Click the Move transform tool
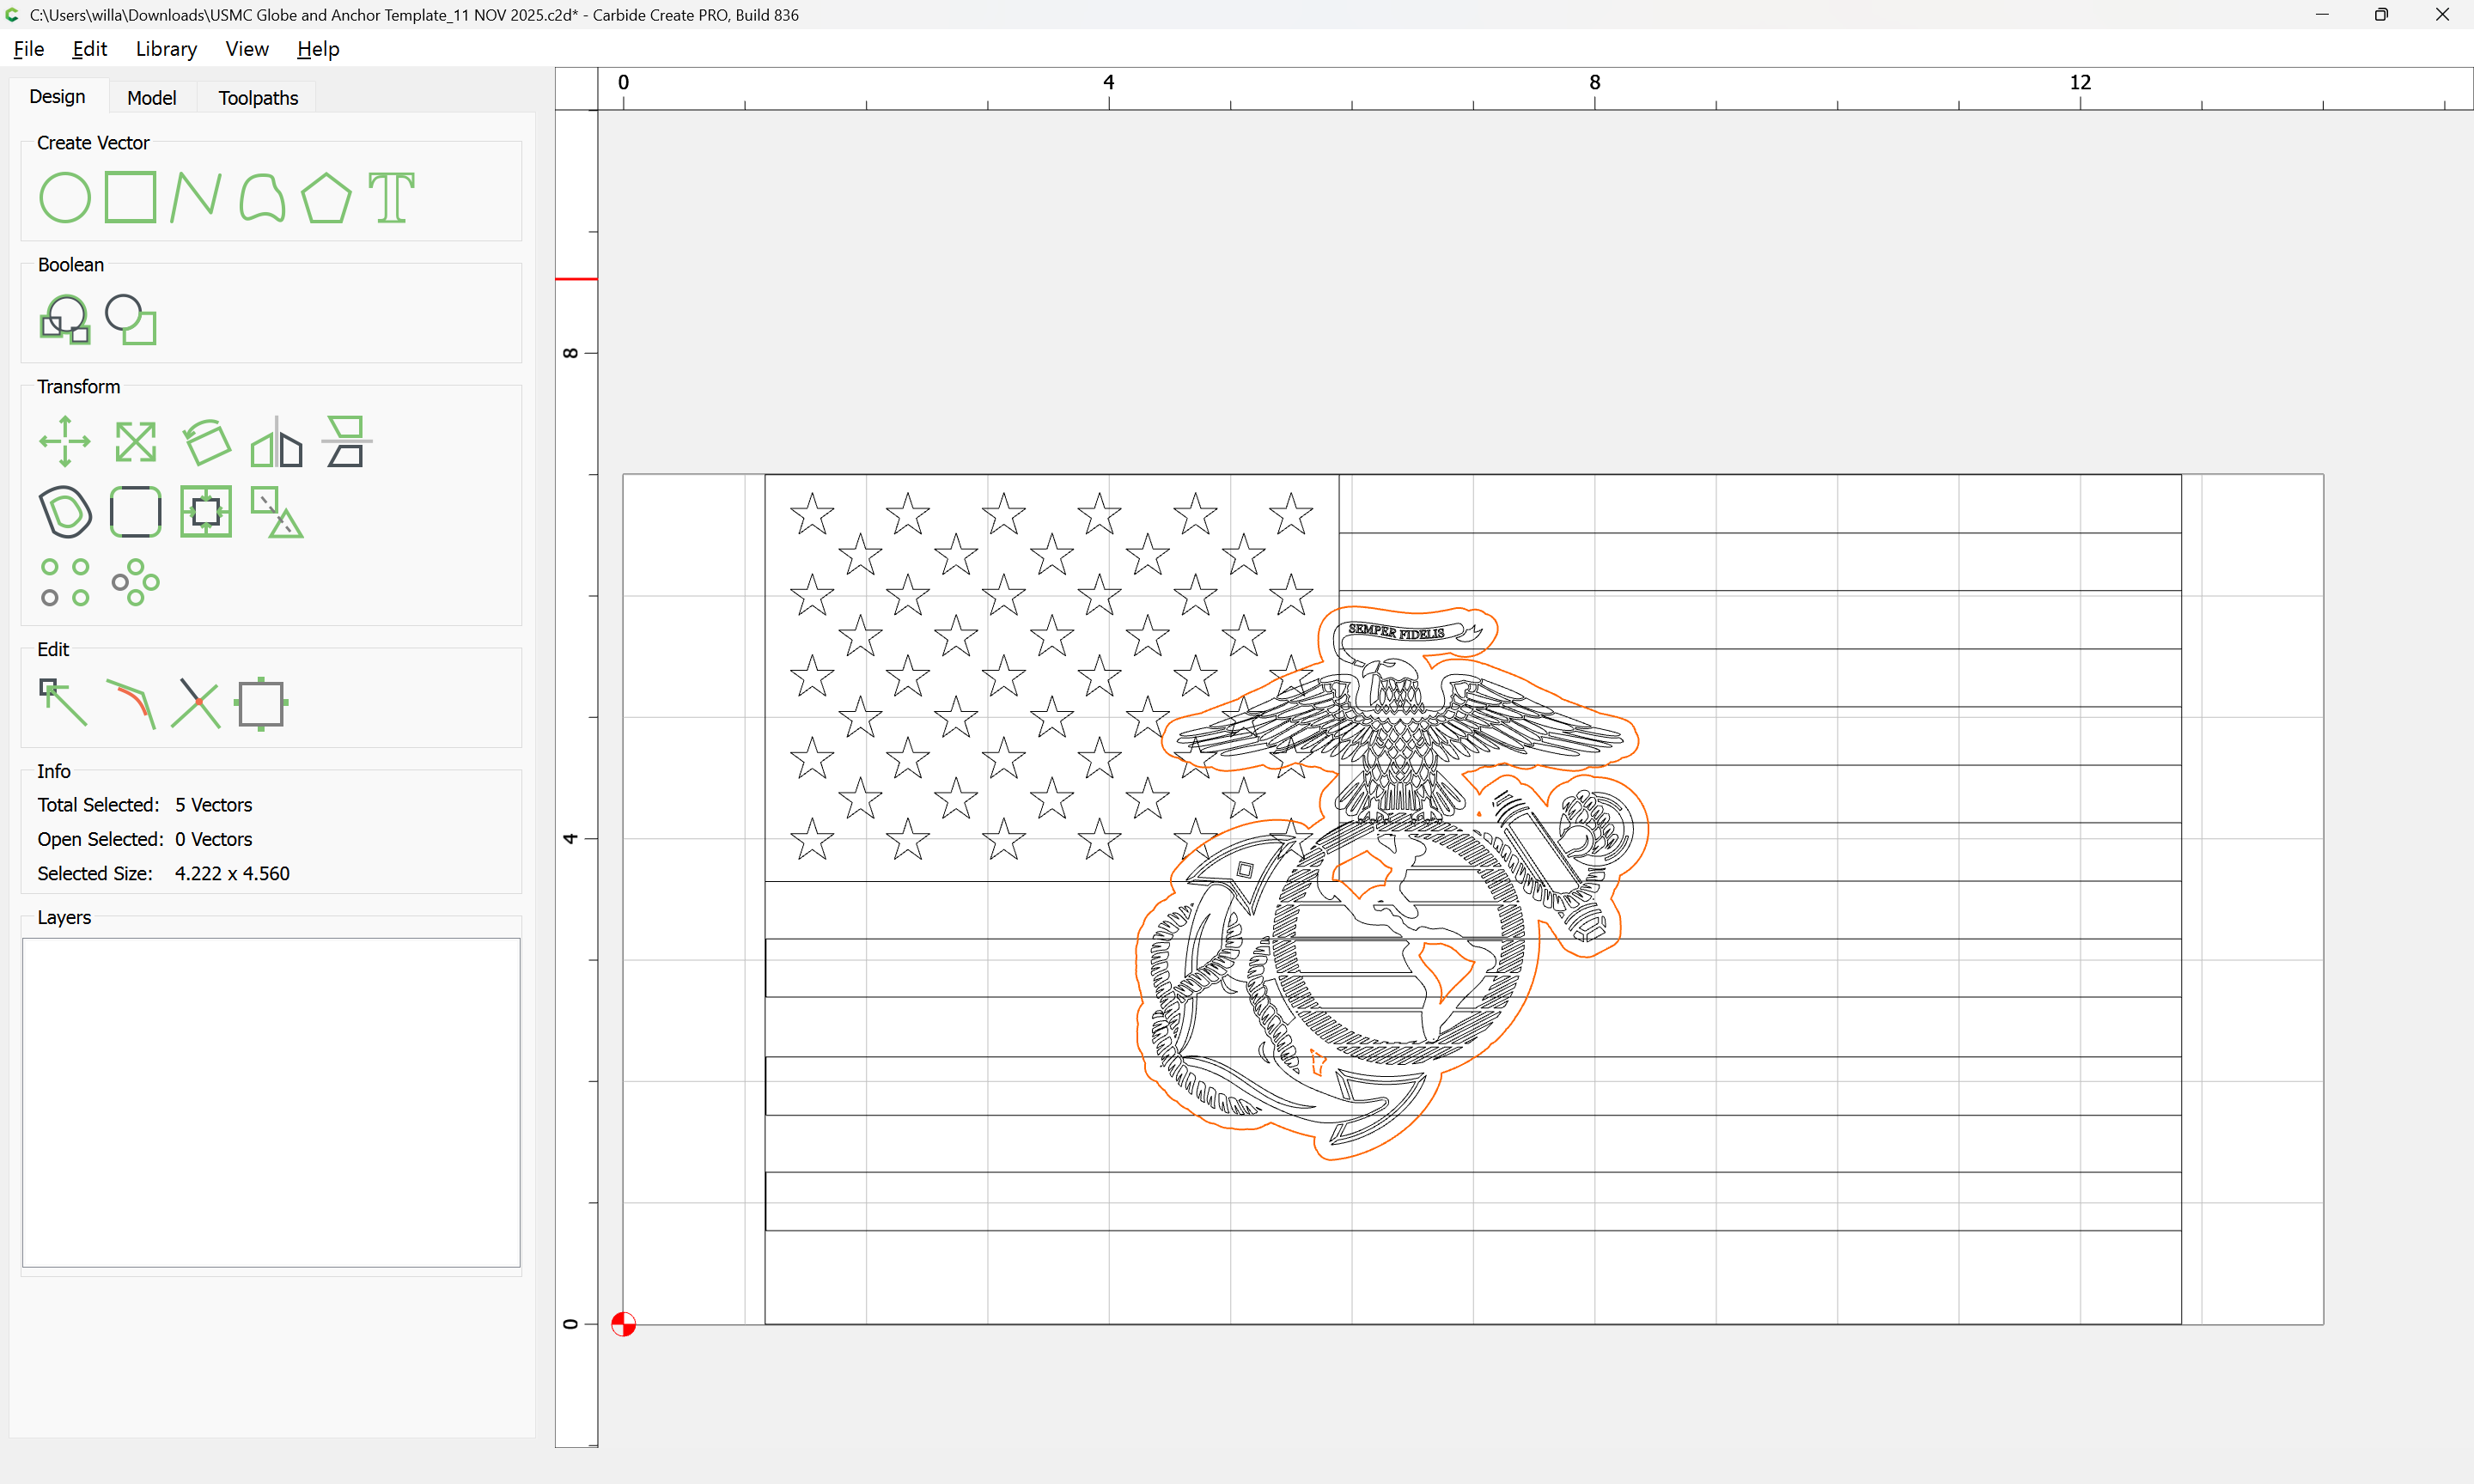 point(65,441)
